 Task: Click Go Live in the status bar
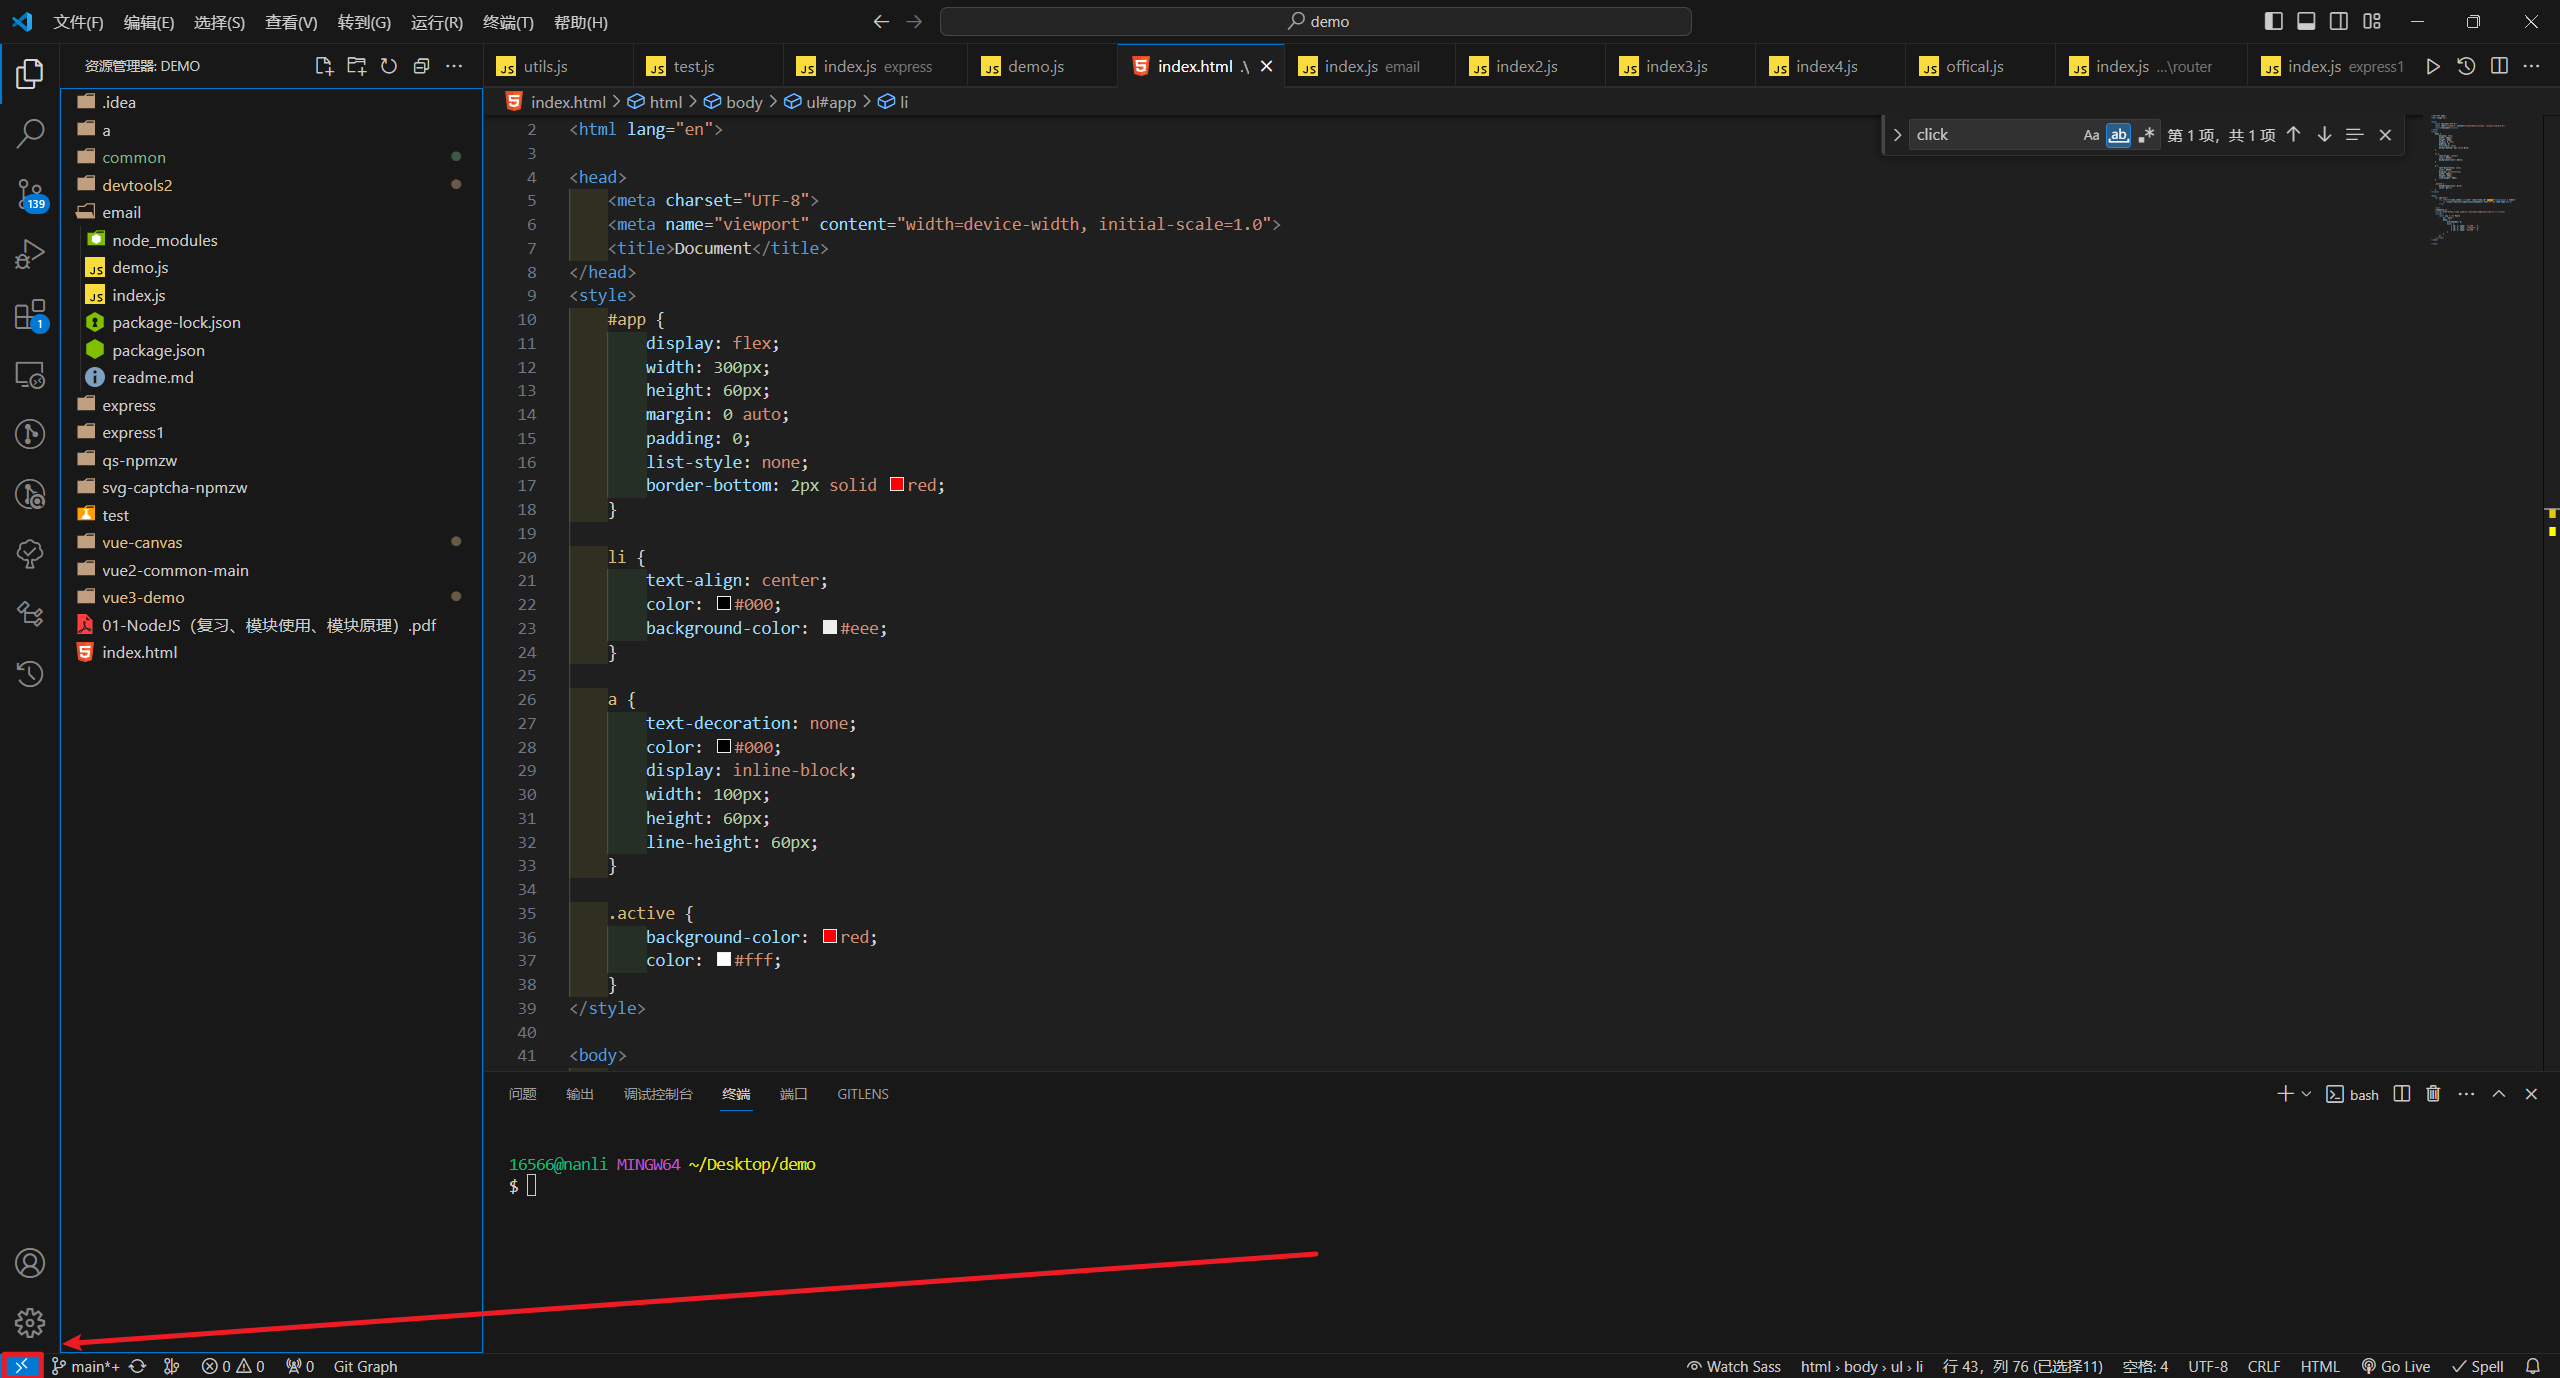pos(2396,1366)
